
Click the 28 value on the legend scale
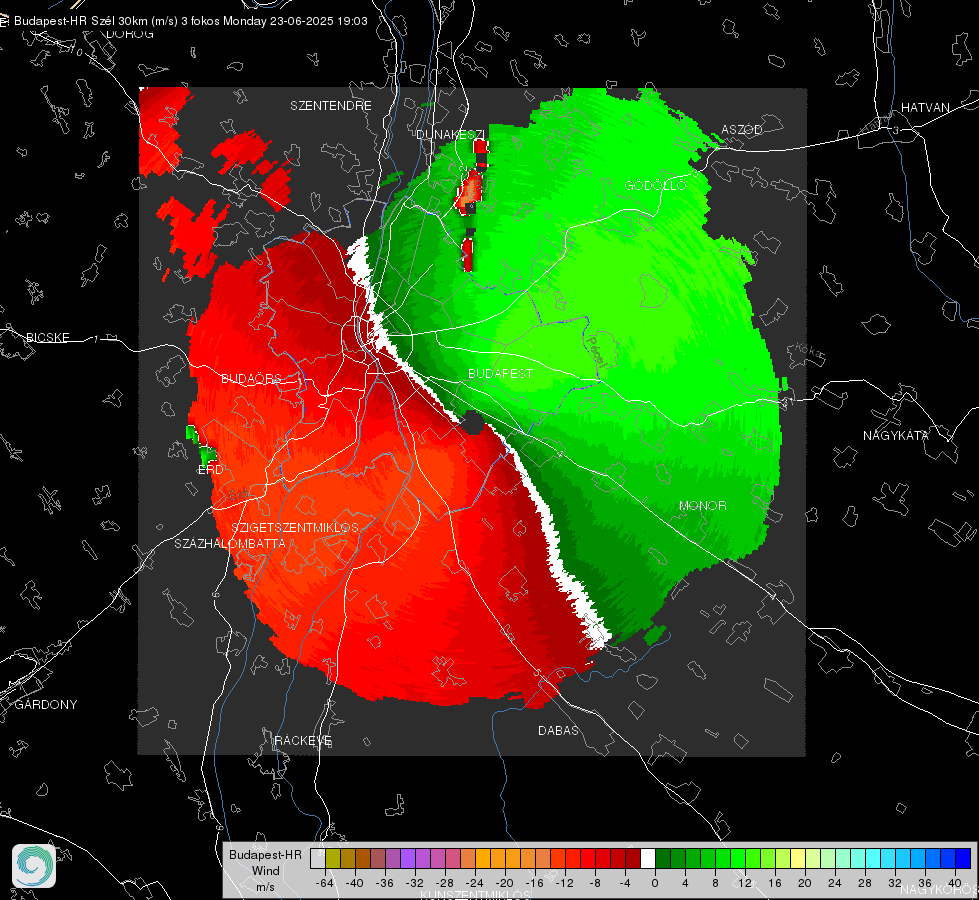tap(865, 883)
